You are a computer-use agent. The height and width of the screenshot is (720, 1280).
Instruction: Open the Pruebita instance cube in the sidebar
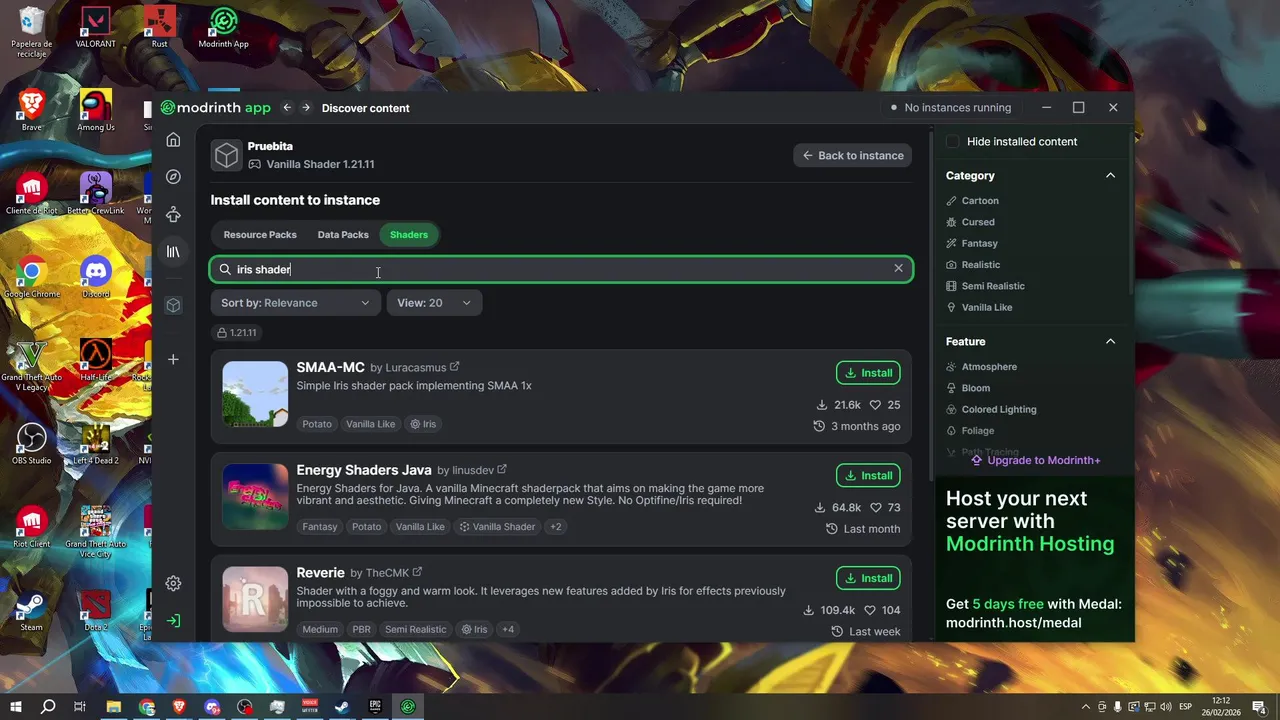173,305
